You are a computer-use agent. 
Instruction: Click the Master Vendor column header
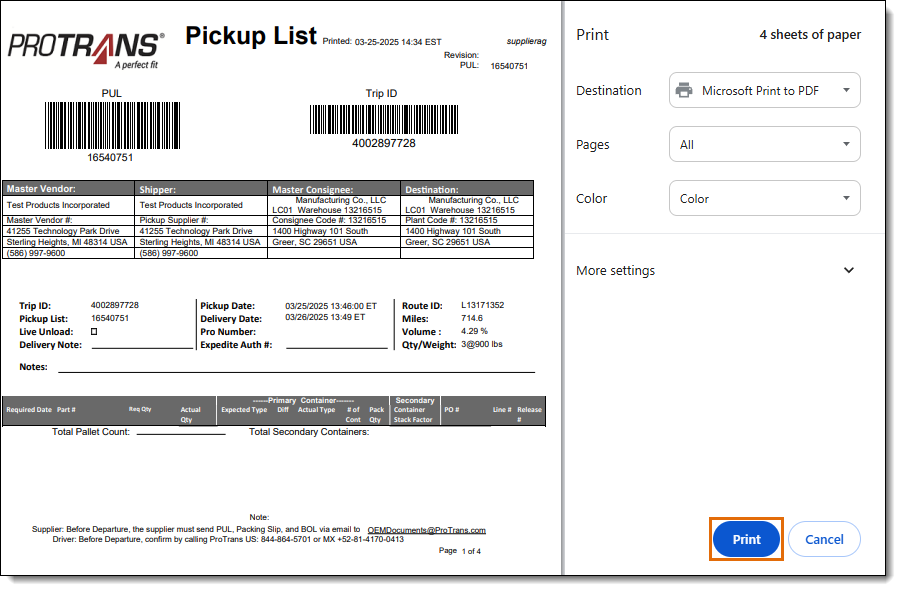click(x=68, y=189)
